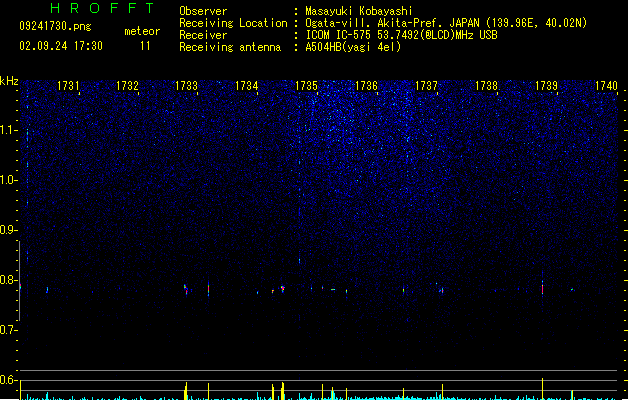Click the 1737 time marker label

pyautogui.click(x=426, y=86)
